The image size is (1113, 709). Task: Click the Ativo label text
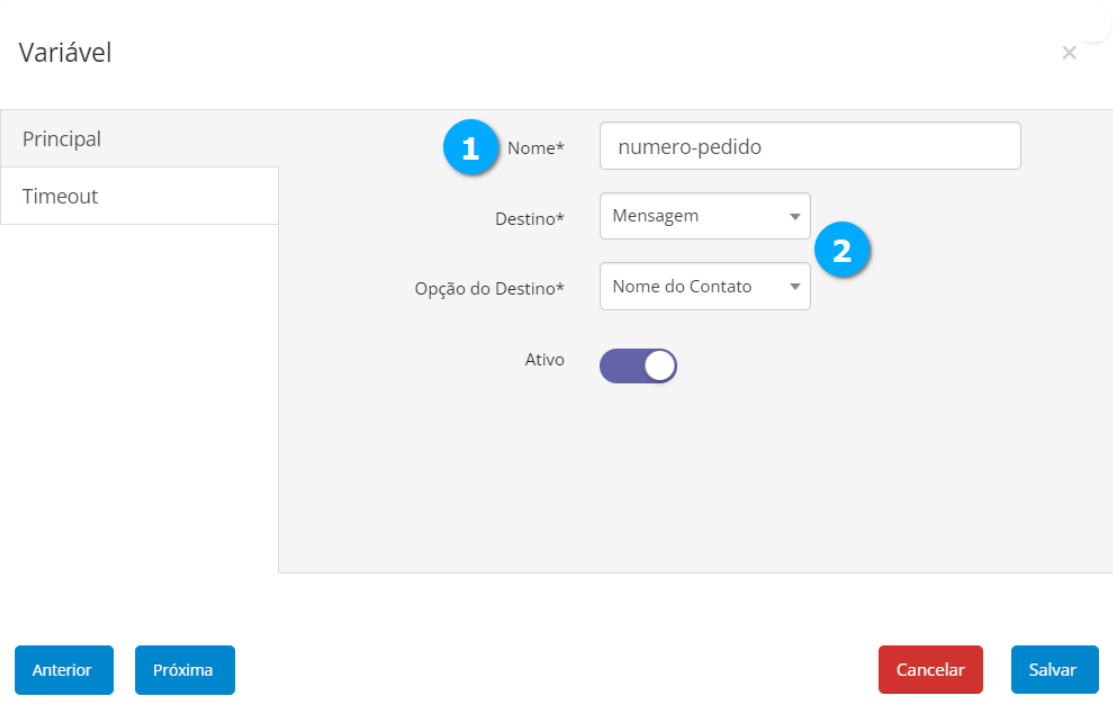[x=545, y=359]
